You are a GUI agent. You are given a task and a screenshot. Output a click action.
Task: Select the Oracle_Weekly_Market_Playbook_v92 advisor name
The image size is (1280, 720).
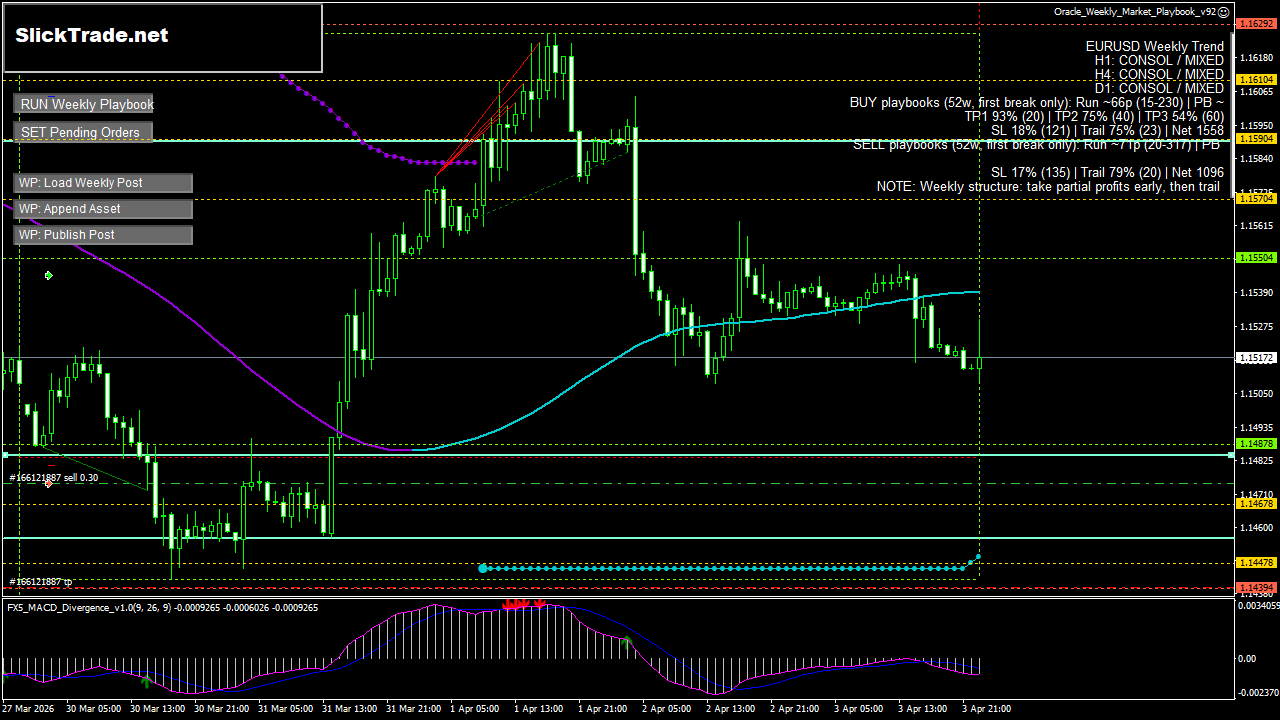coord(1135,12)
